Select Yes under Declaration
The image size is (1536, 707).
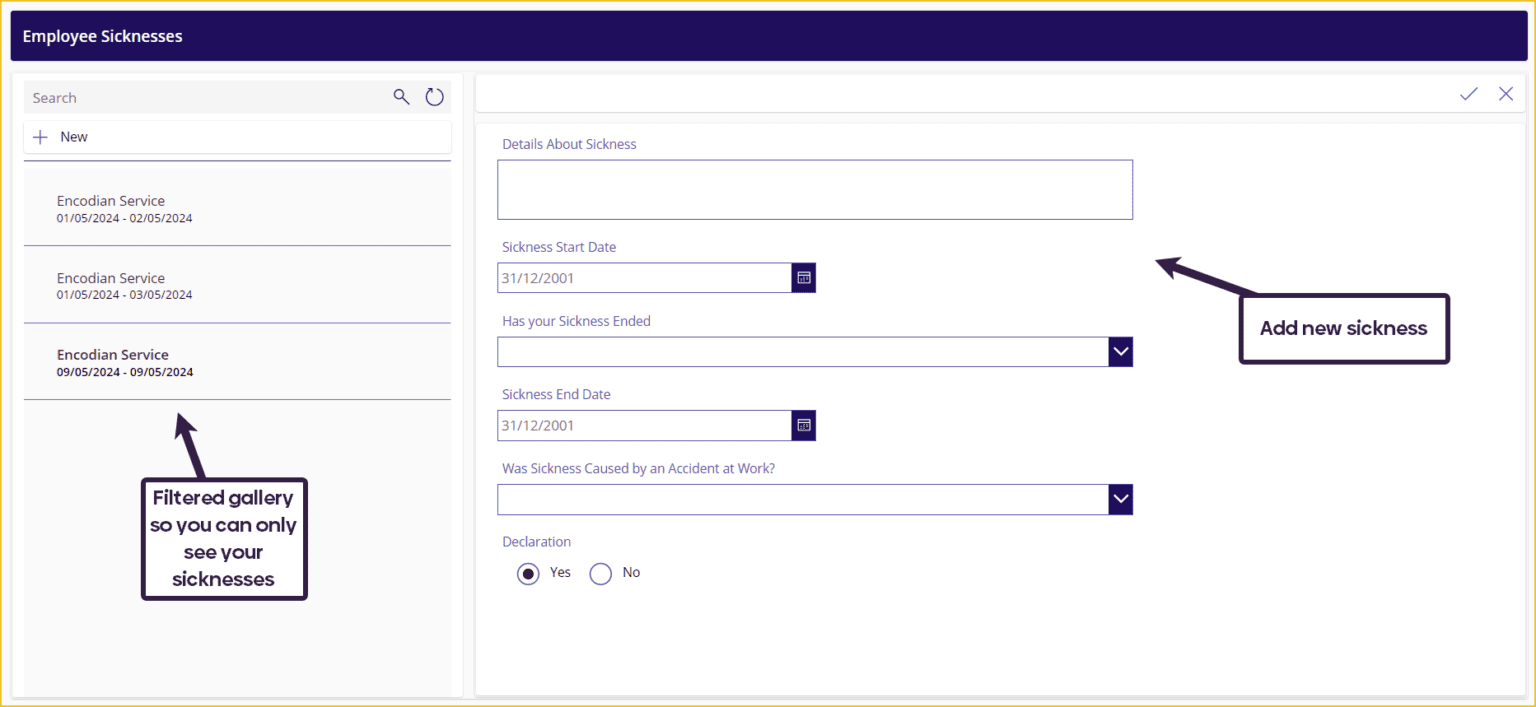coord(528,573)
